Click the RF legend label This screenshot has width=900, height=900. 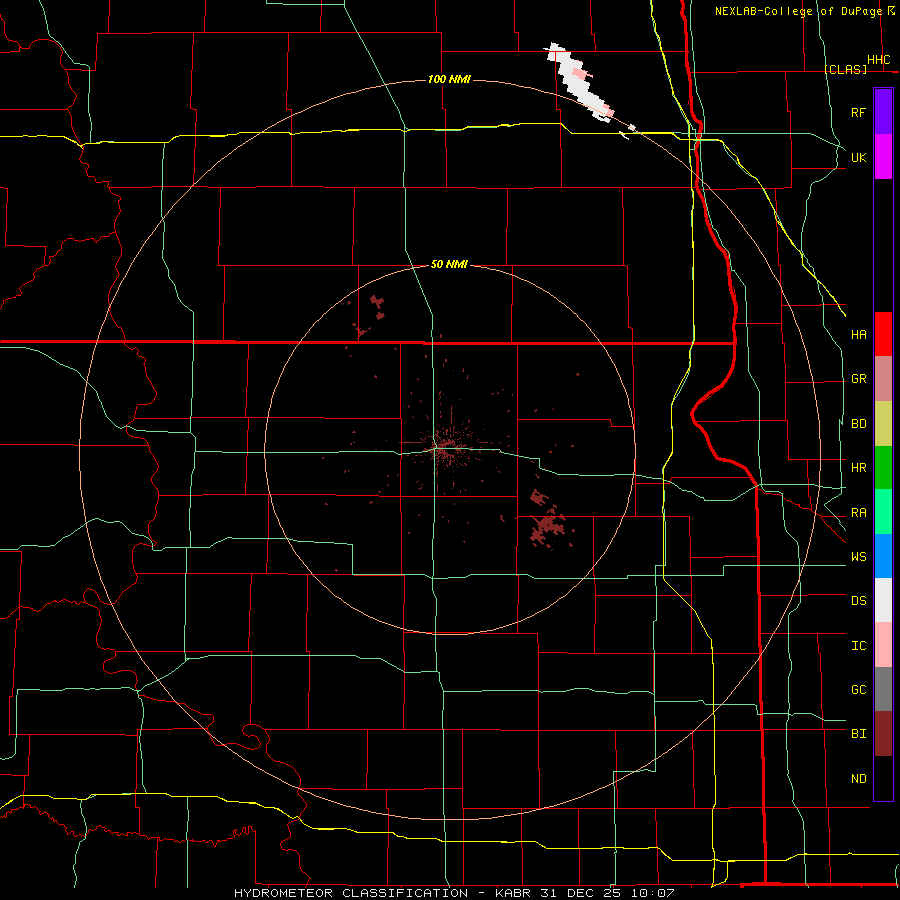[859, 112]
